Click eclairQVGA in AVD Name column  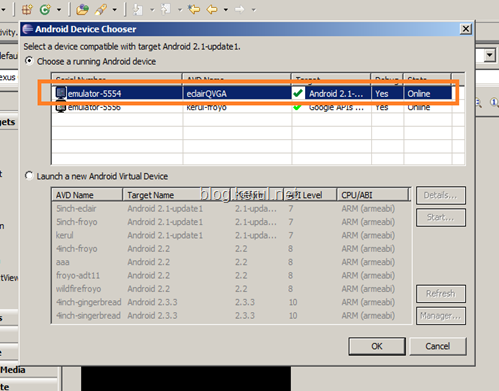207,94
